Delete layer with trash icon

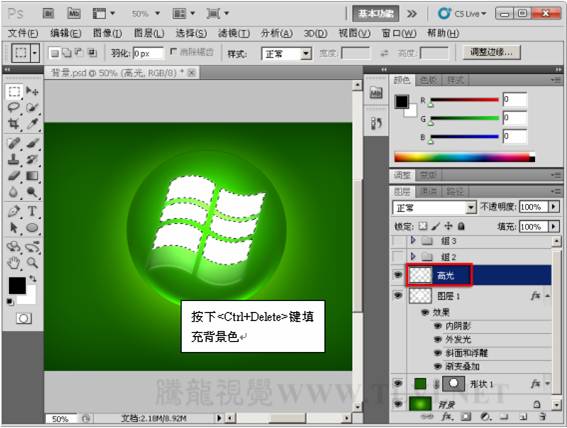coord(542,417)
